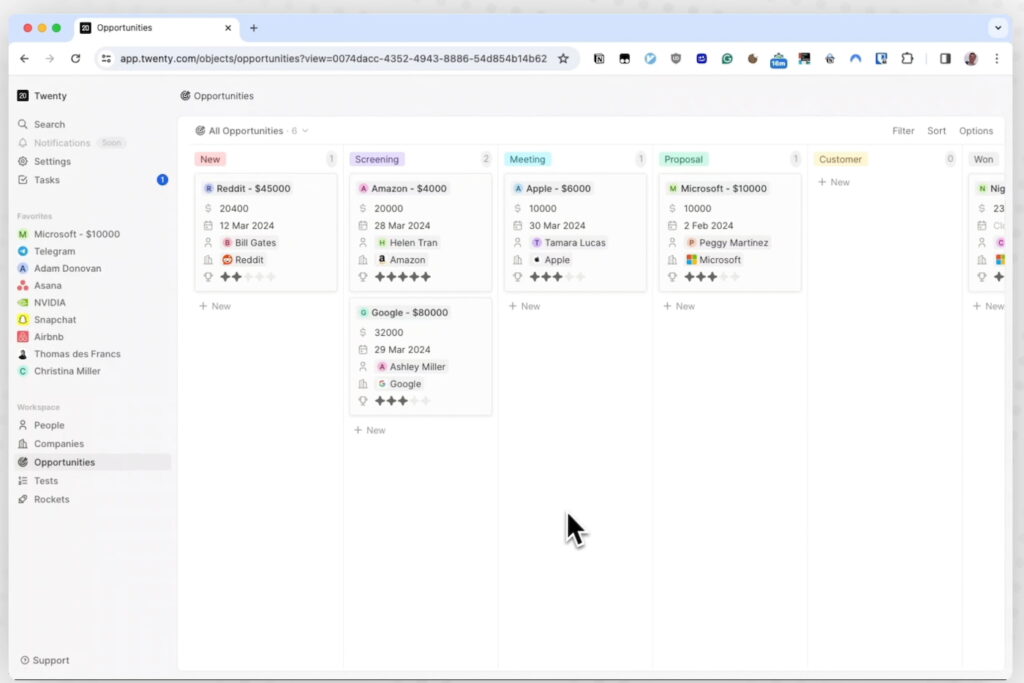Open the browser extensions puzzle icon

pyautogui.click(x=907, y=59)
